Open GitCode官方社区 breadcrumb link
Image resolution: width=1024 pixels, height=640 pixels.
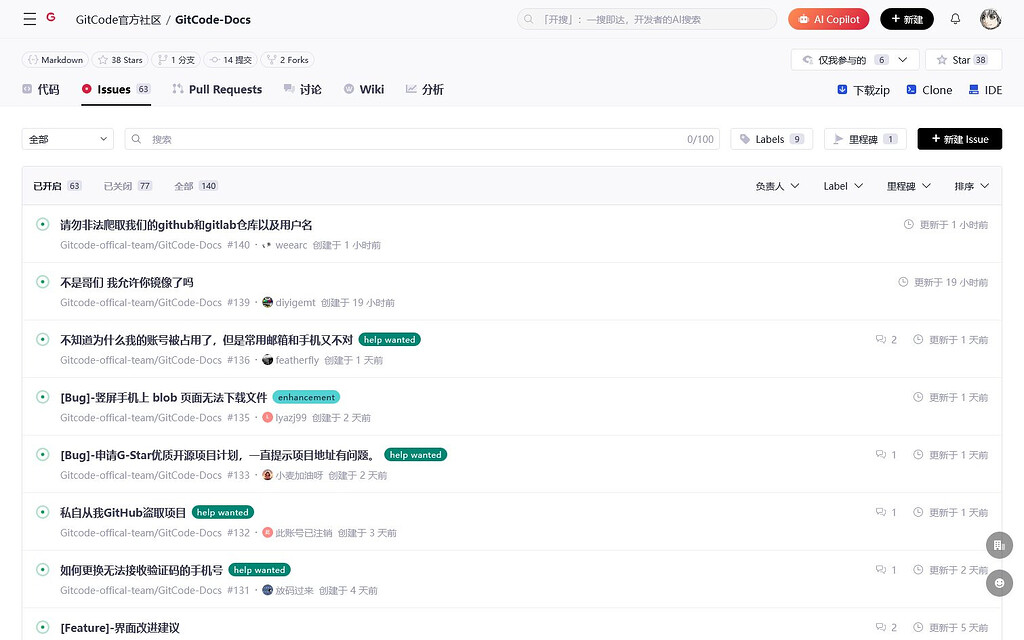118,20
